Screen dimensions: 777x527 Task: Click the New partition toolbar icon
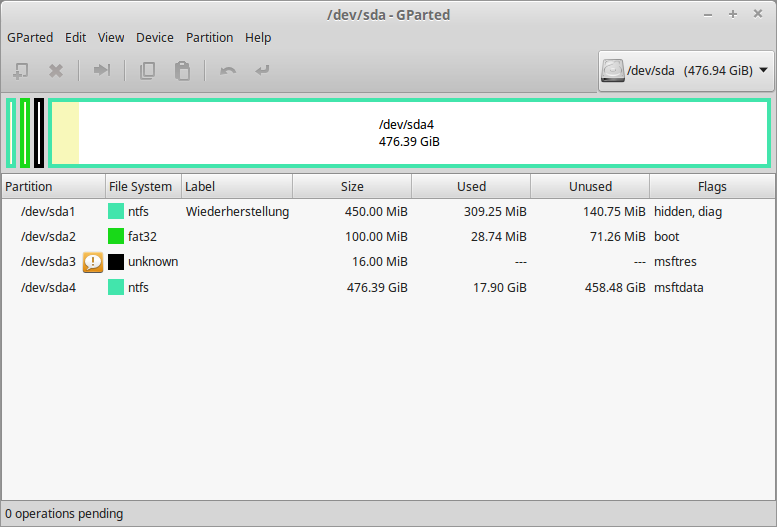[x=20, y=71]
